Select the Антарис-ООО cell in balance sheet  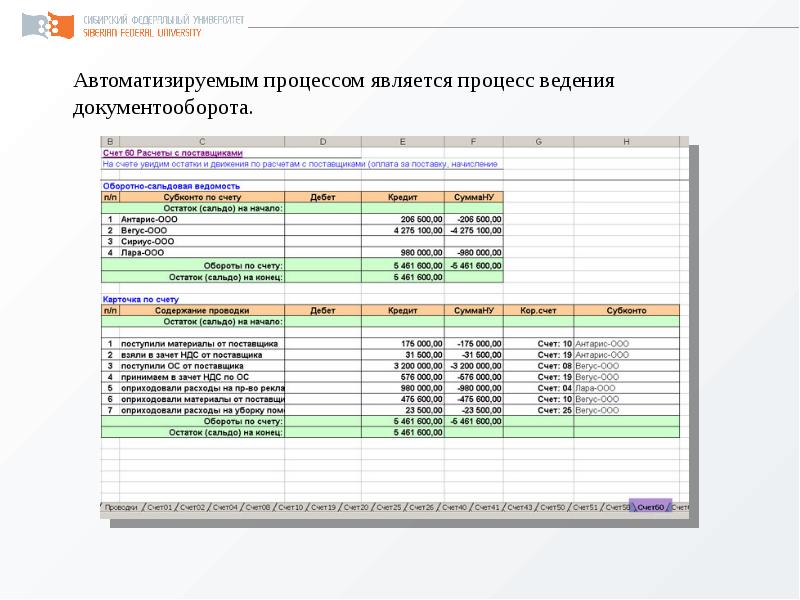pyautogui.click(x=148, y=219)
